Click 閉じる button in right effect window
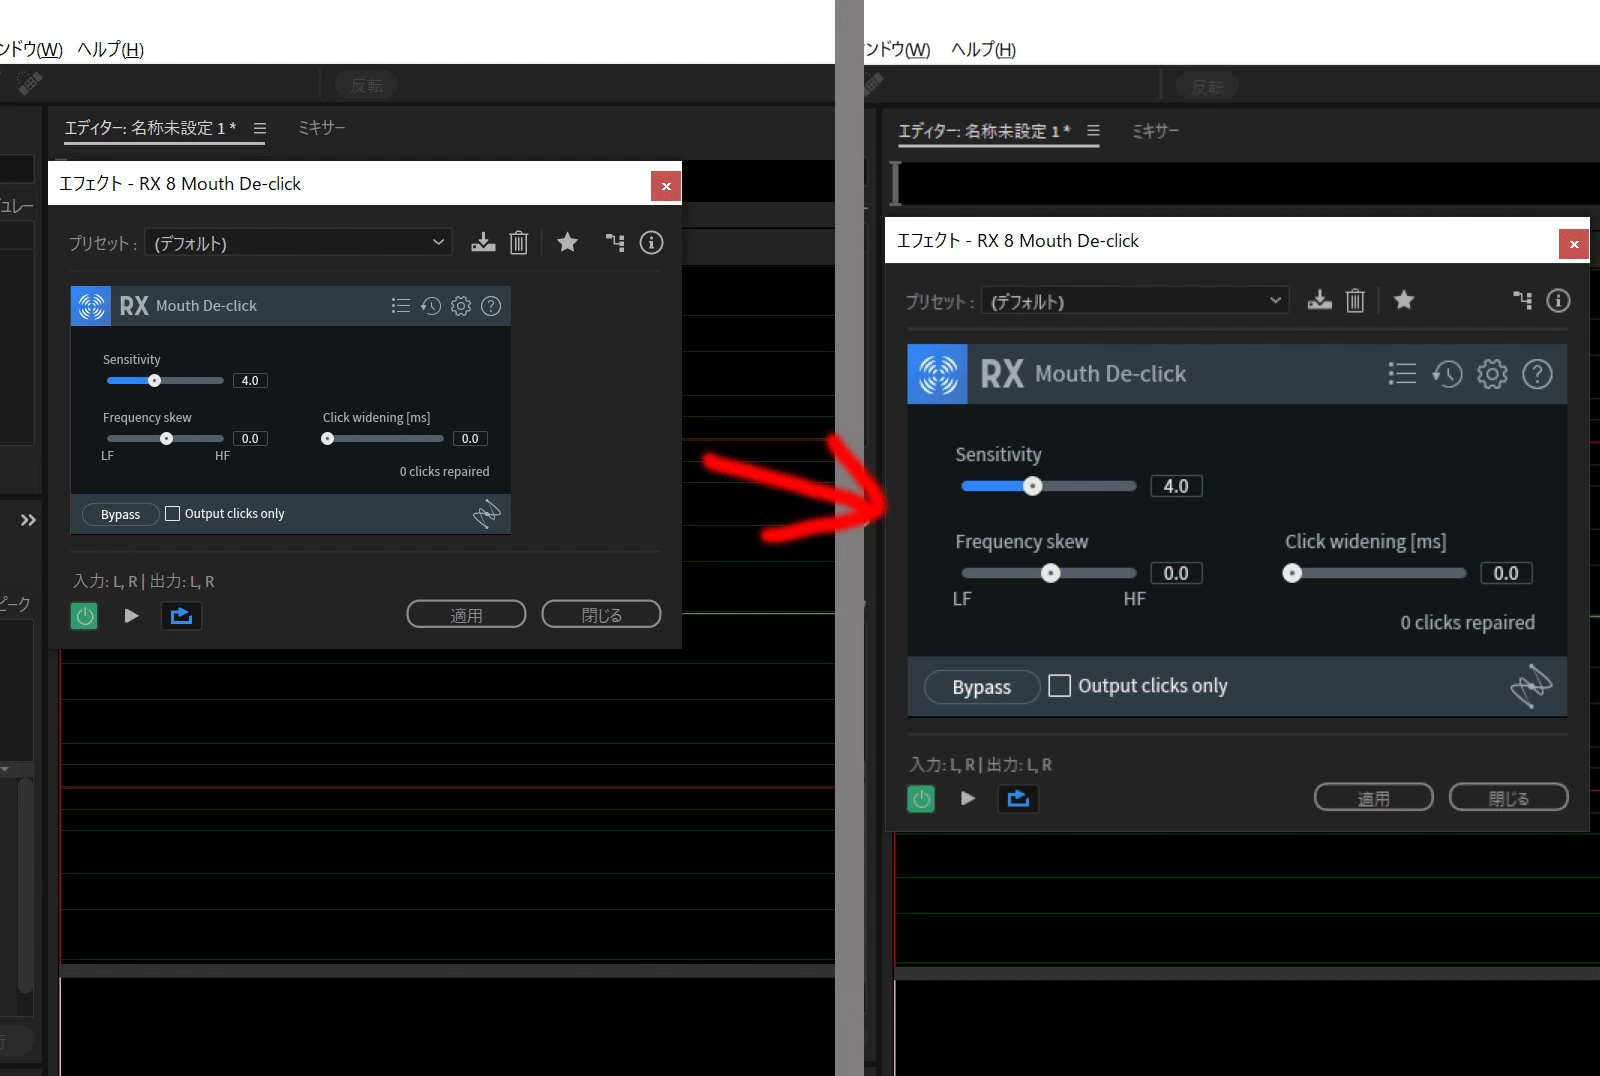The width and height of the screenshot is (1600, 1076). (1508, 798)
